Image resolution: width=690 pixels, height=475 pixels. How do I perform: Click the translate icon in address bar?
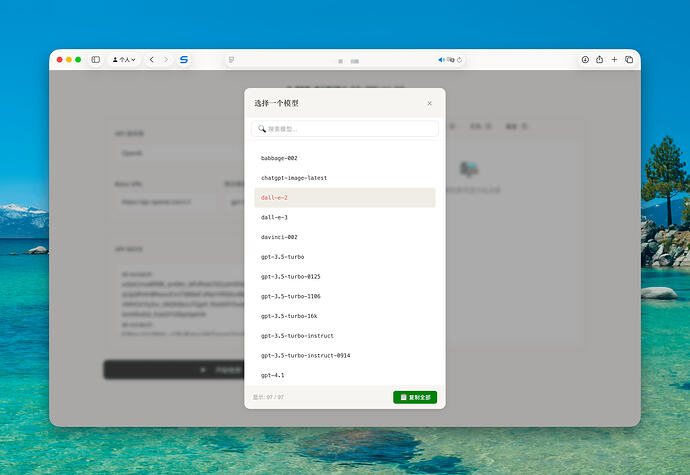(x=451, y=60)
